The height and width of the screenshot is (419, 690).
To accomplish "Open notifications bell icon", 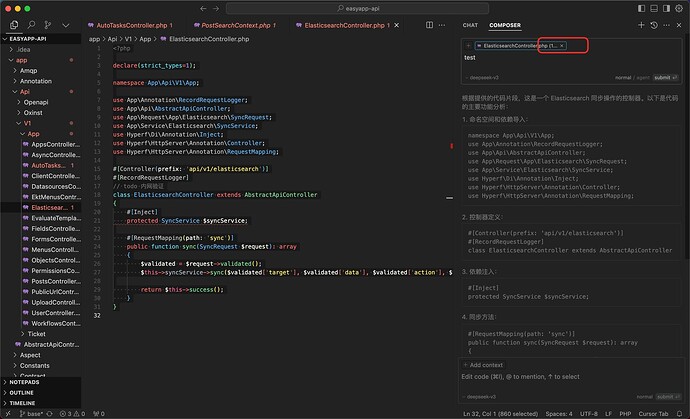I will point(679,414).
